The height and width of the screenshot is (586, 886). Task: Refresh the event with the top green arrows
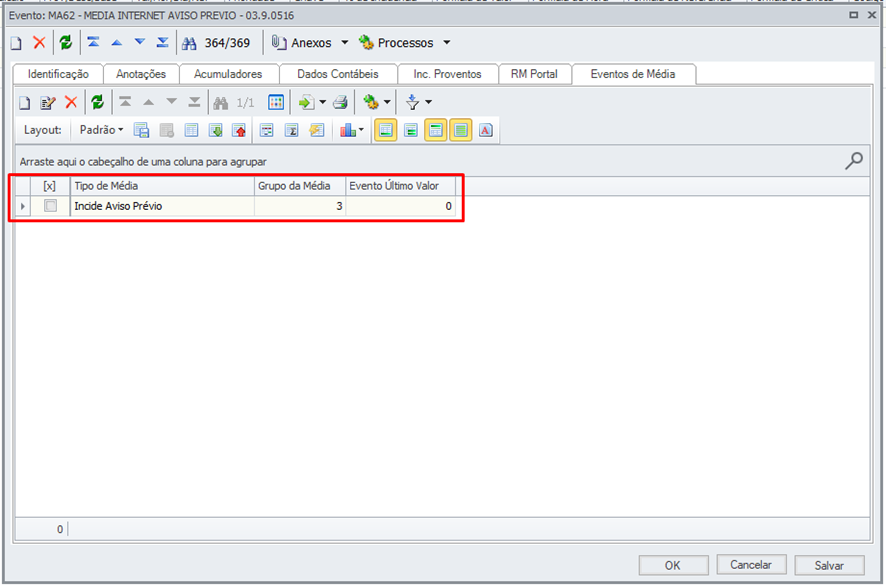(x=66, y=42)
